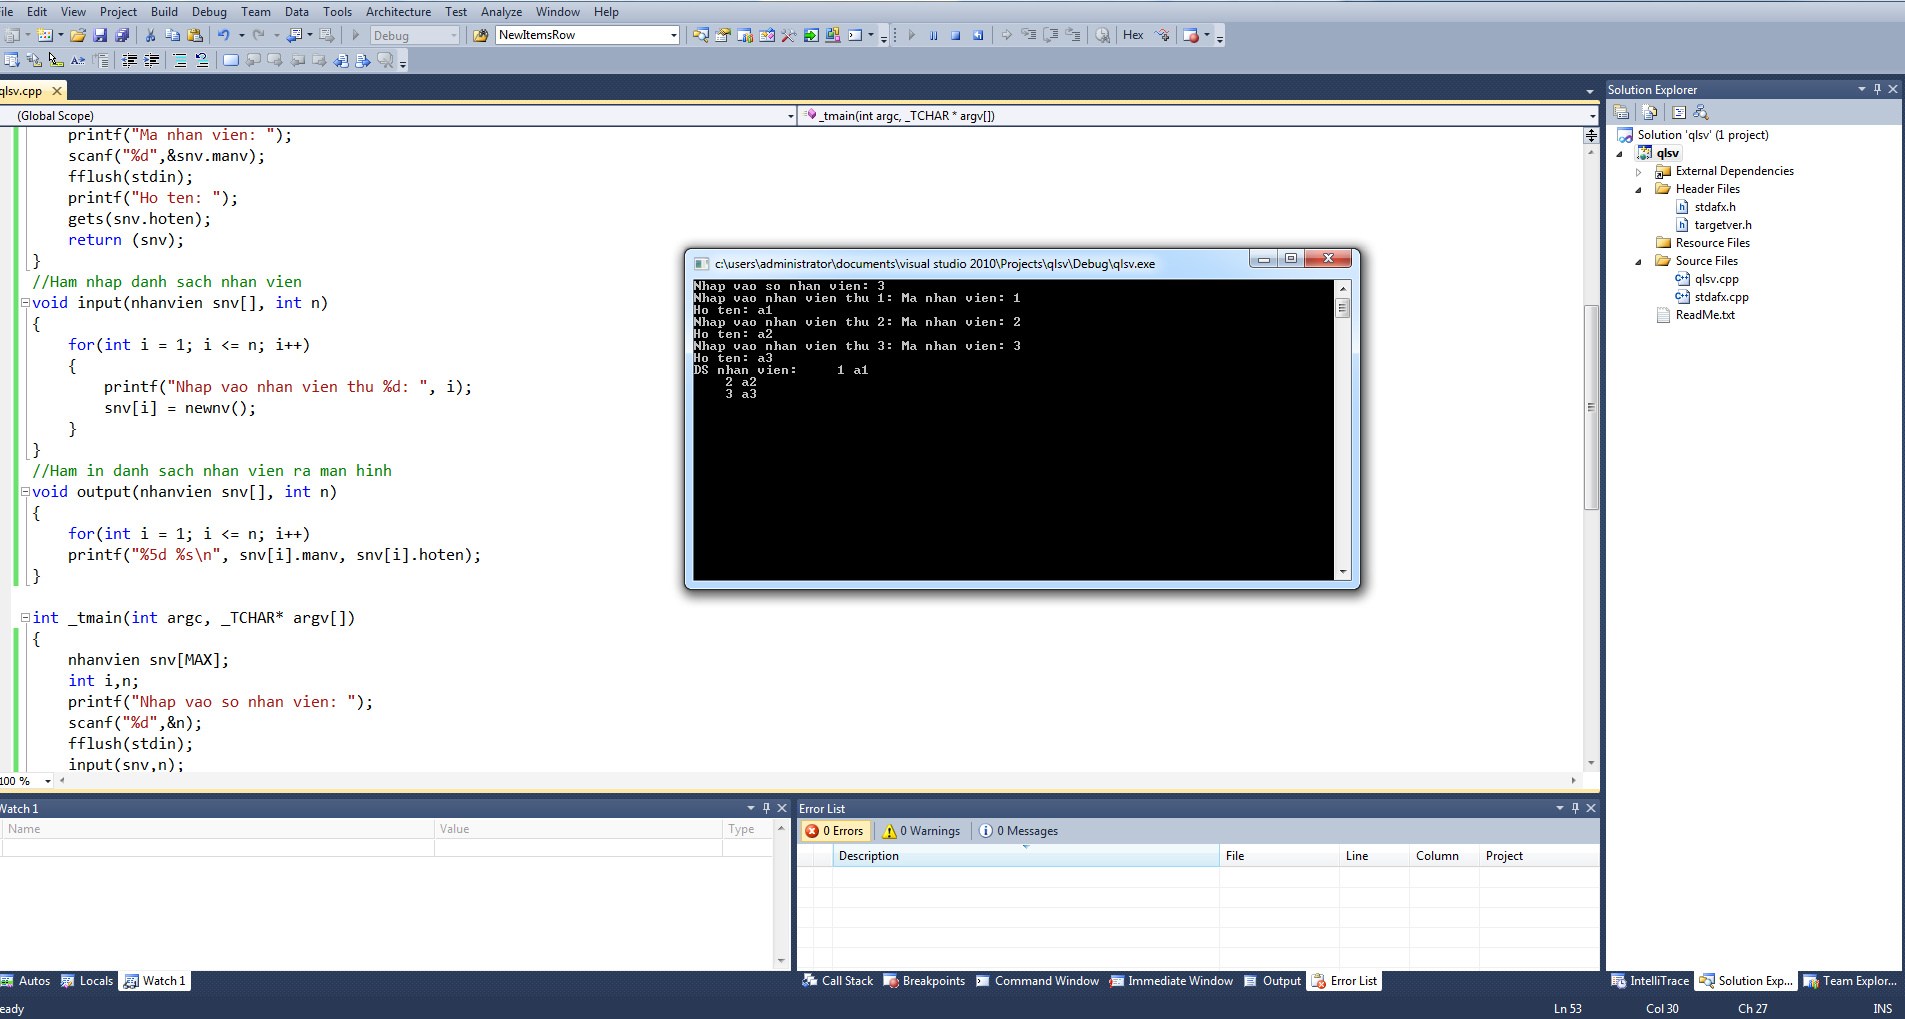Screen dimensions: 1905x1019
Task: Click the Undo arrow toolbar icon
Action: point(224,35)
